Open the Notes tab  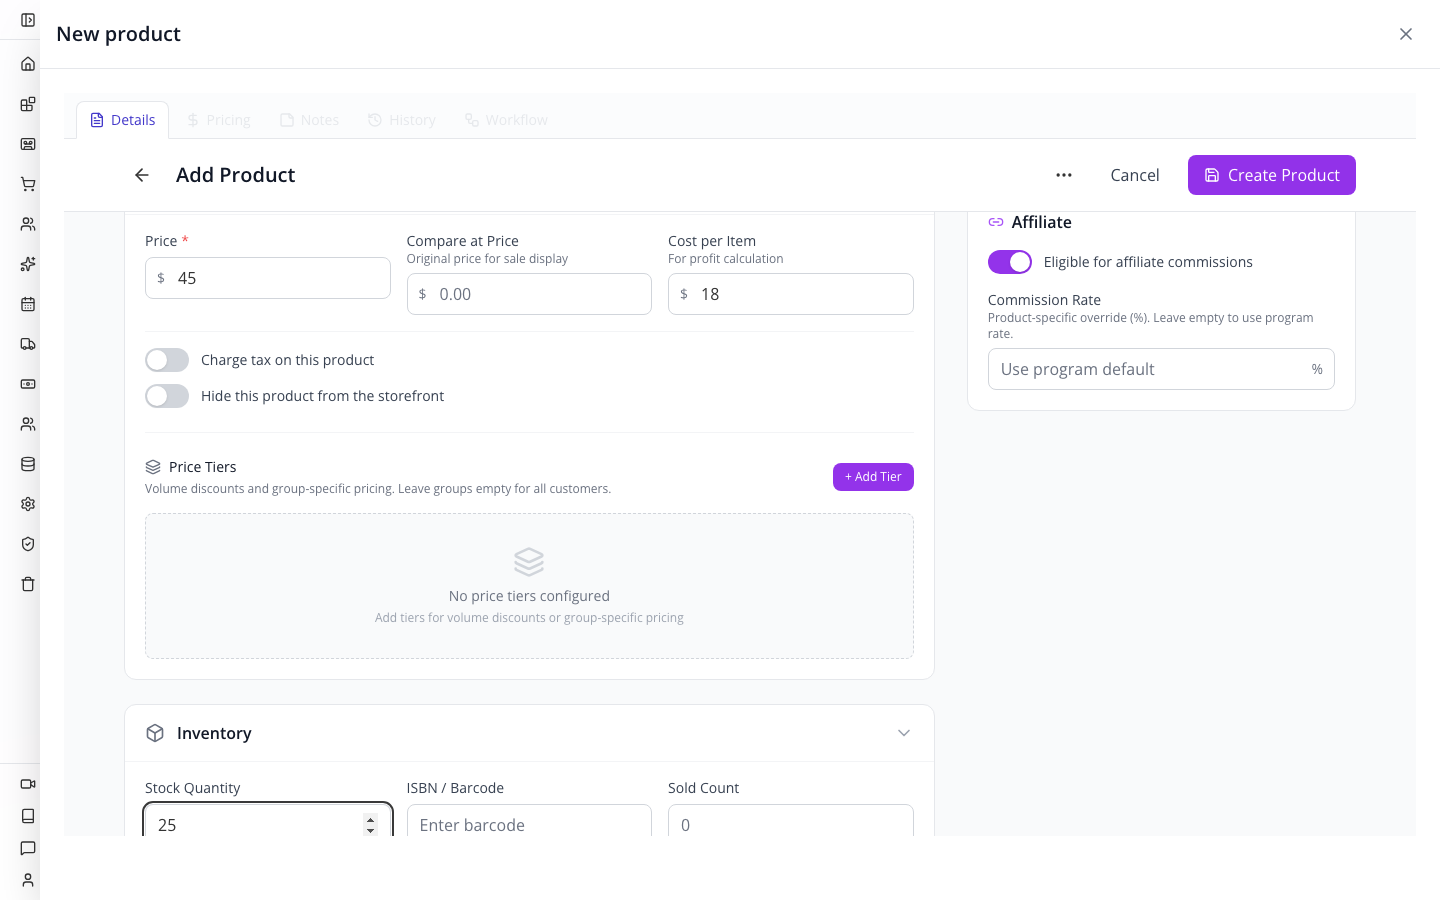click(310, 120)
